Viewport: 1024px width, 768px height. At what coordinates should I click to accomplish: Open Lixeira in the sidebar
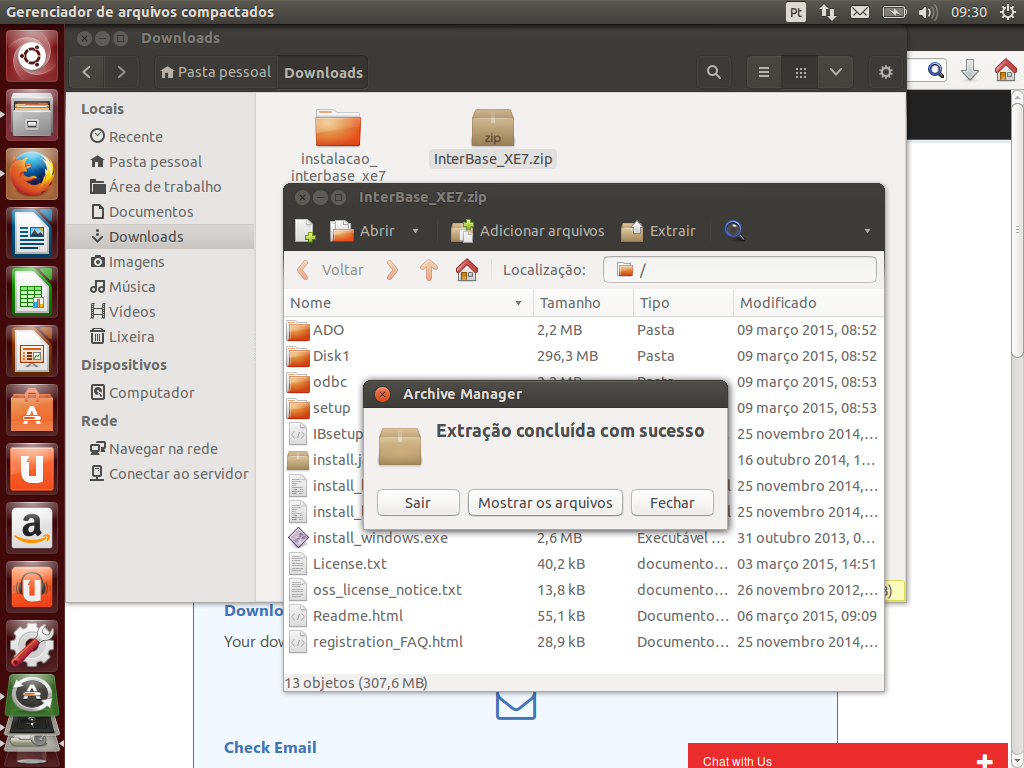click(x=131, y=337)
